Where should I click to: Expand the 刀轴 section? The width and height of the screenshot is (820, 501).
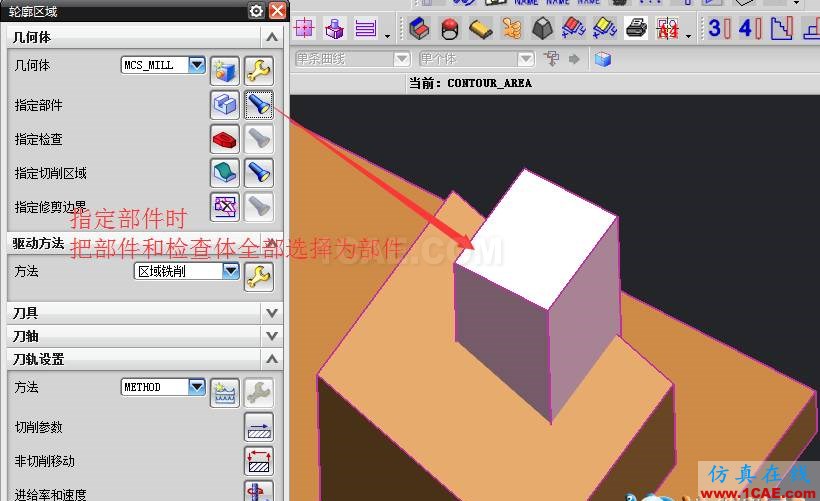pos(271,336)
